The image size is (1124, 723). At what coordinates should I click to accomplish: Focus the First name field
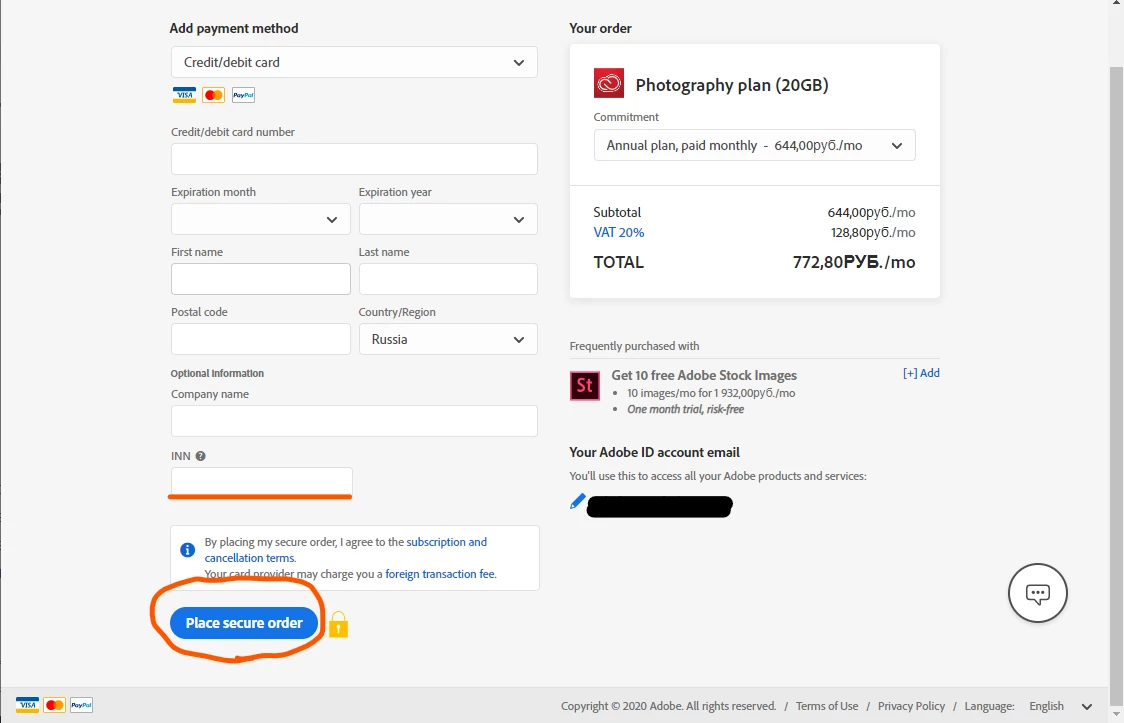[260, 279]
